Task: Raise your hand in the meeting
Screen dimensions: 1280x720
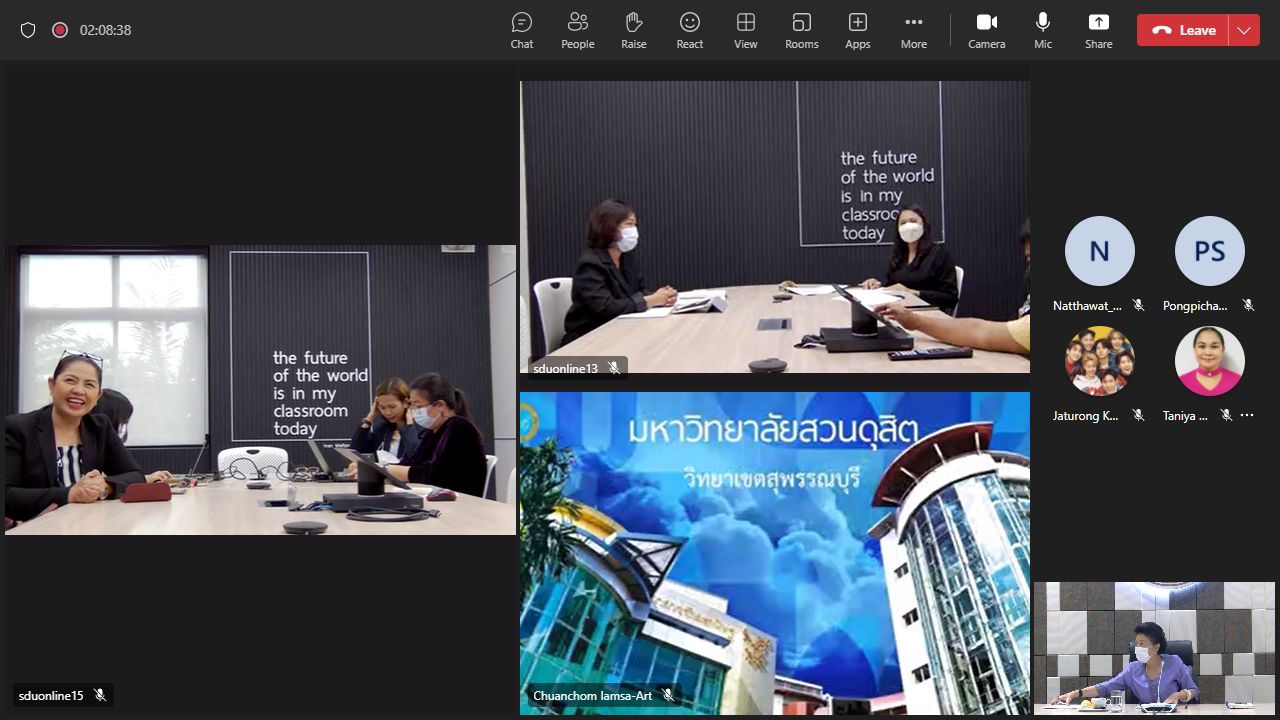Action: click(633, 30)
